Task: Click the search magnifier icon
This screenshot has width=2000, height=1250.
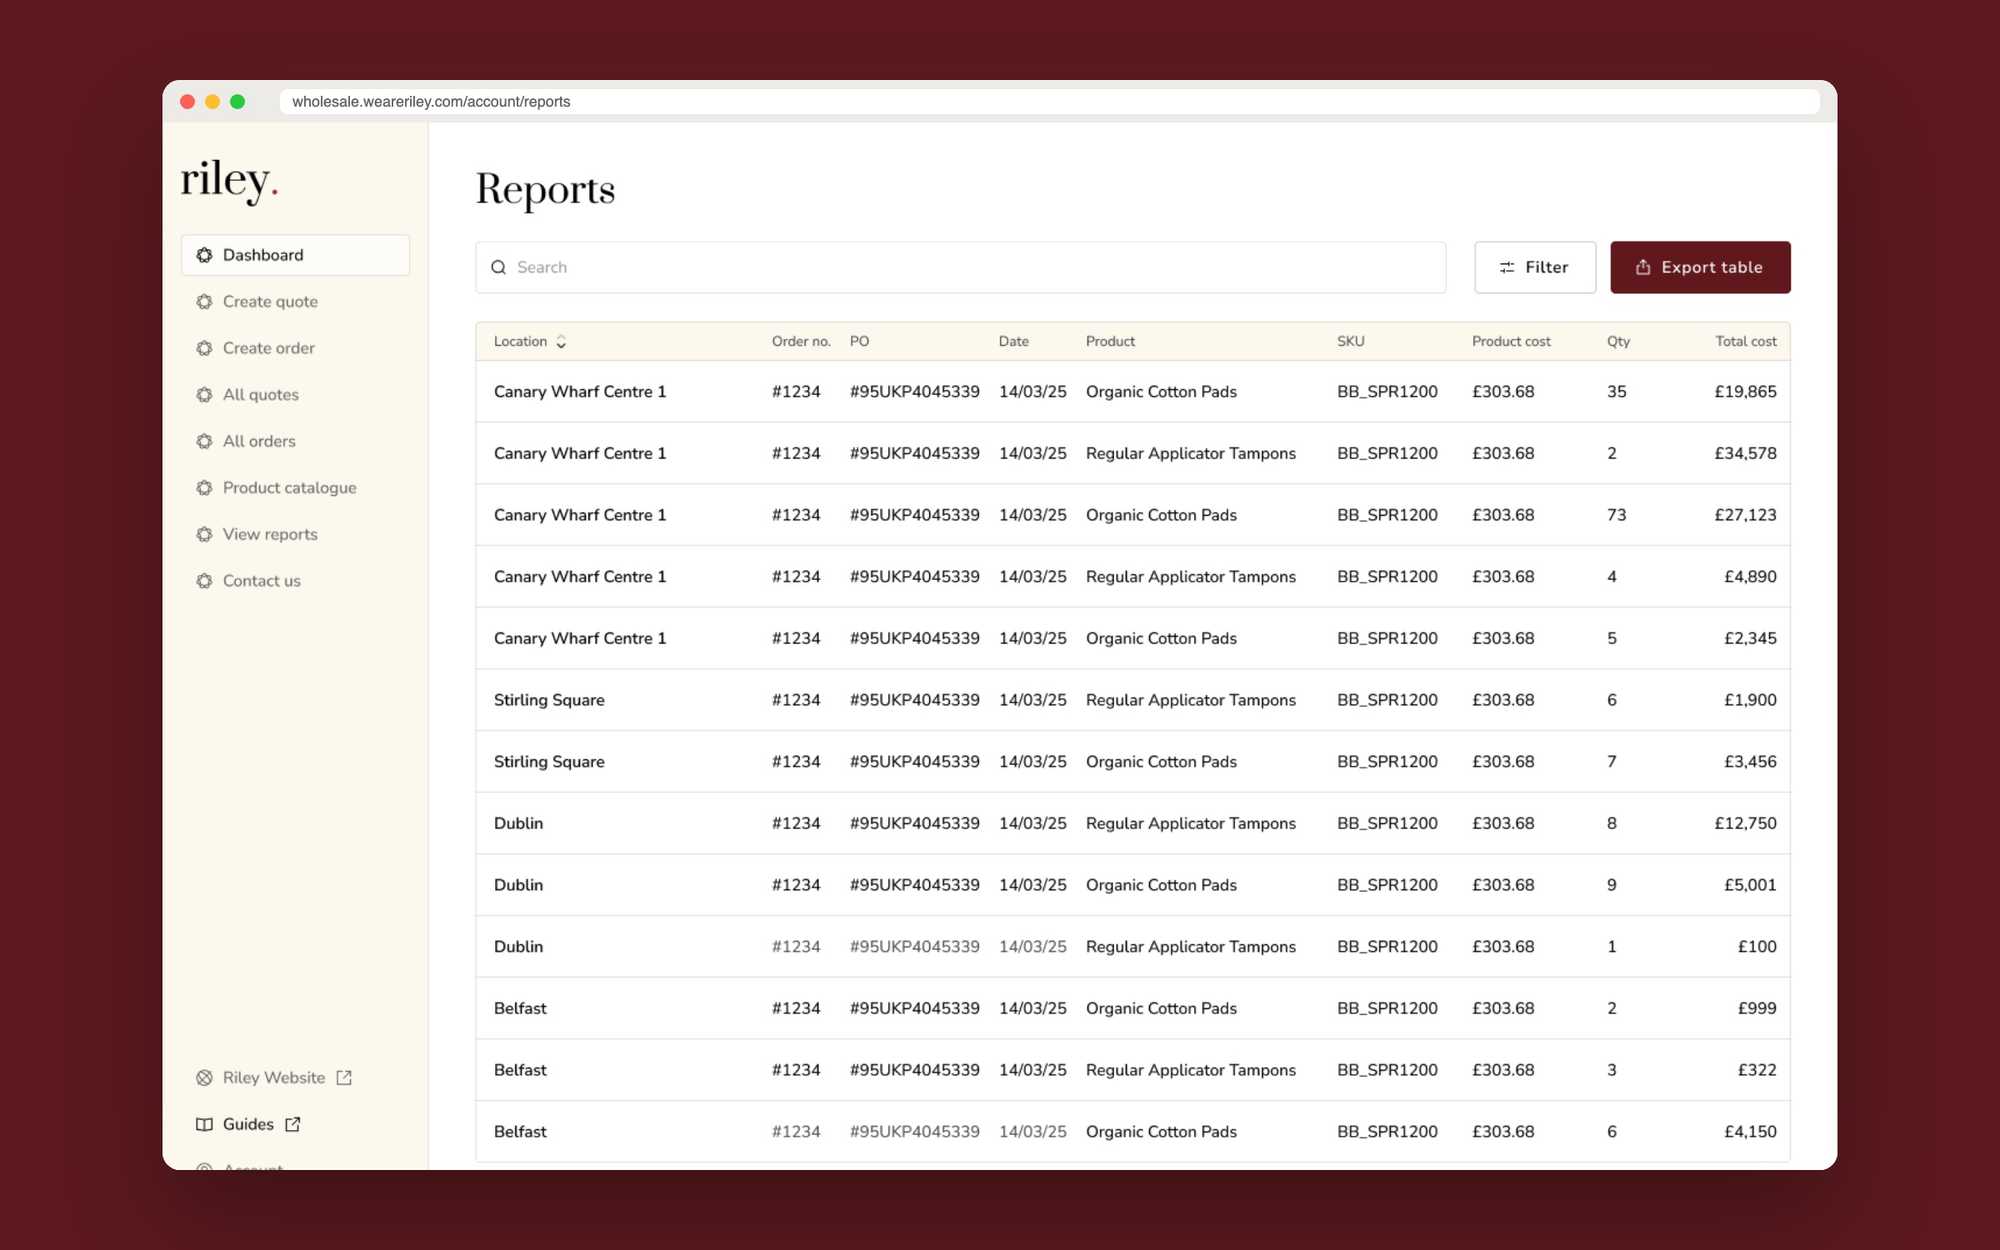Action: 498,267
